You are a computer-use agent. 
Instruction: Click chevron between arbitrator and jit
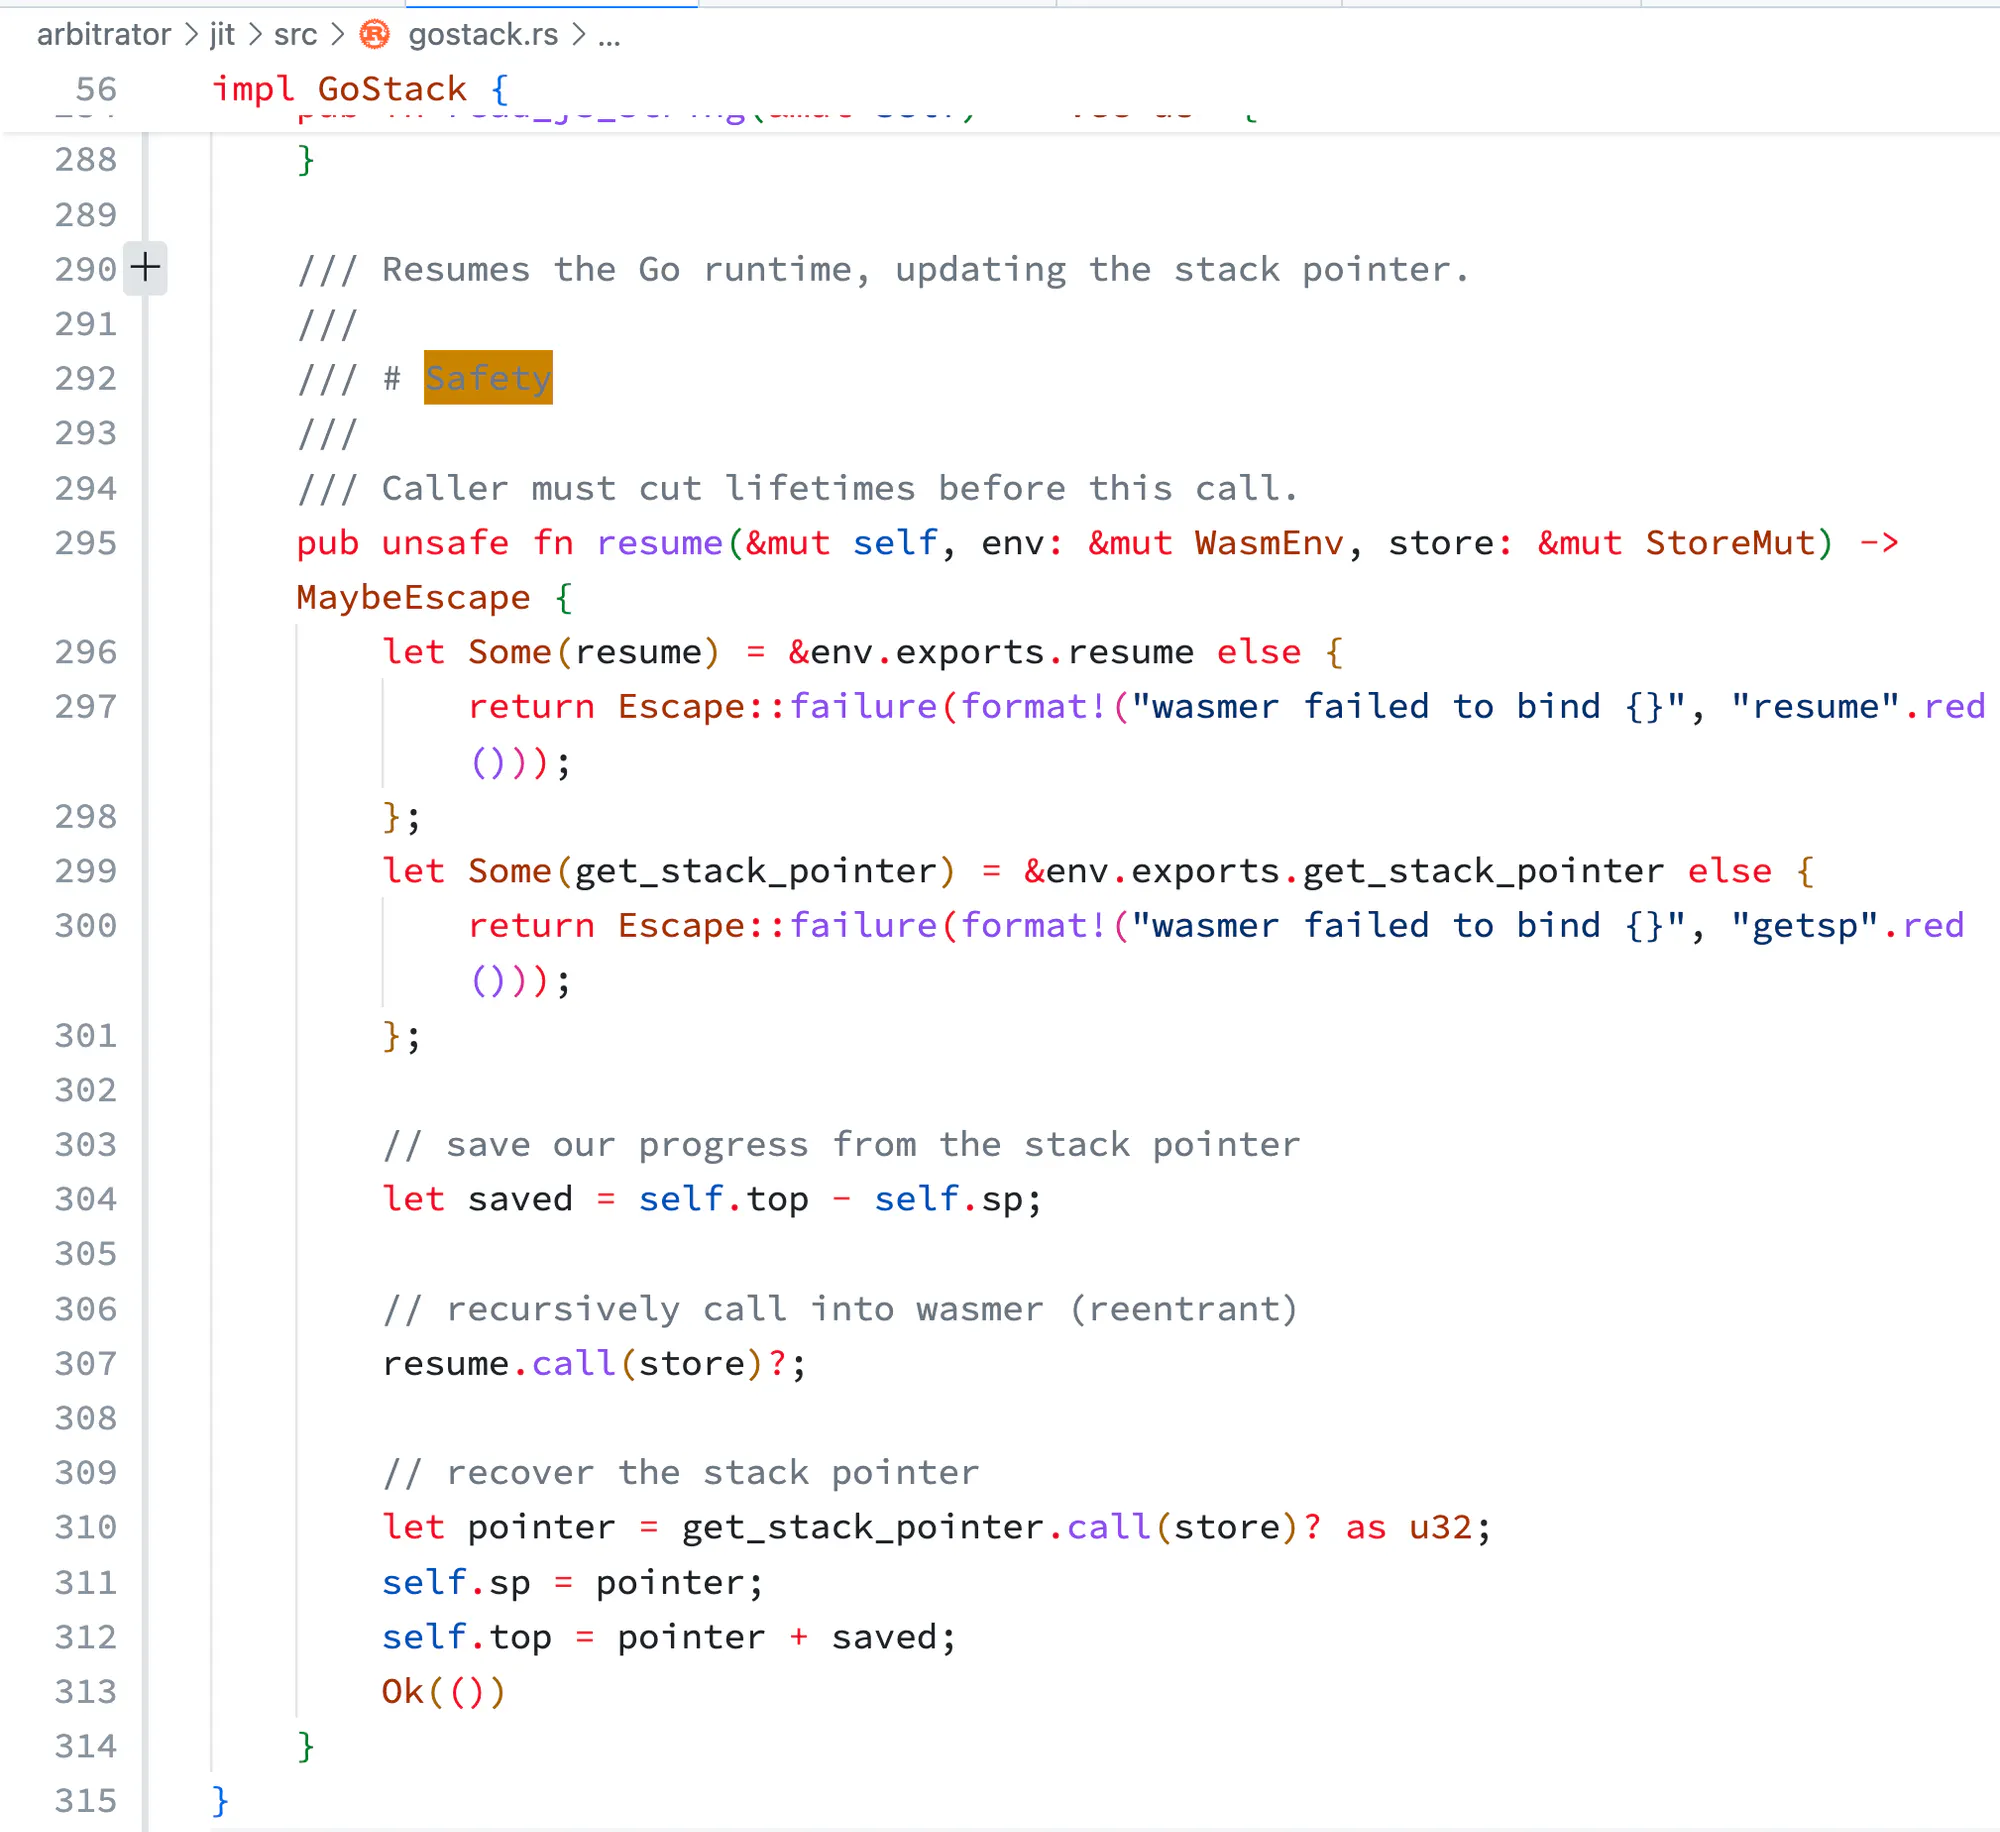coord(191,35)
